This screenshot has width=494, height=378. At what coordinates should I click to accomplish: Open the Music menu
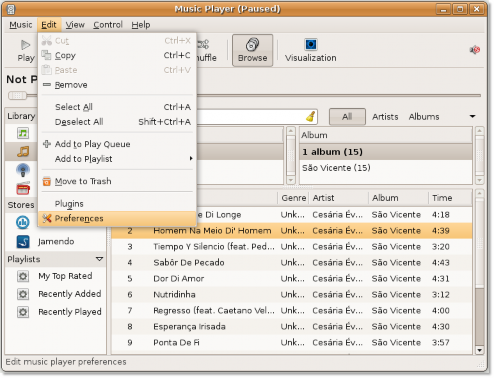coord(21,25)
